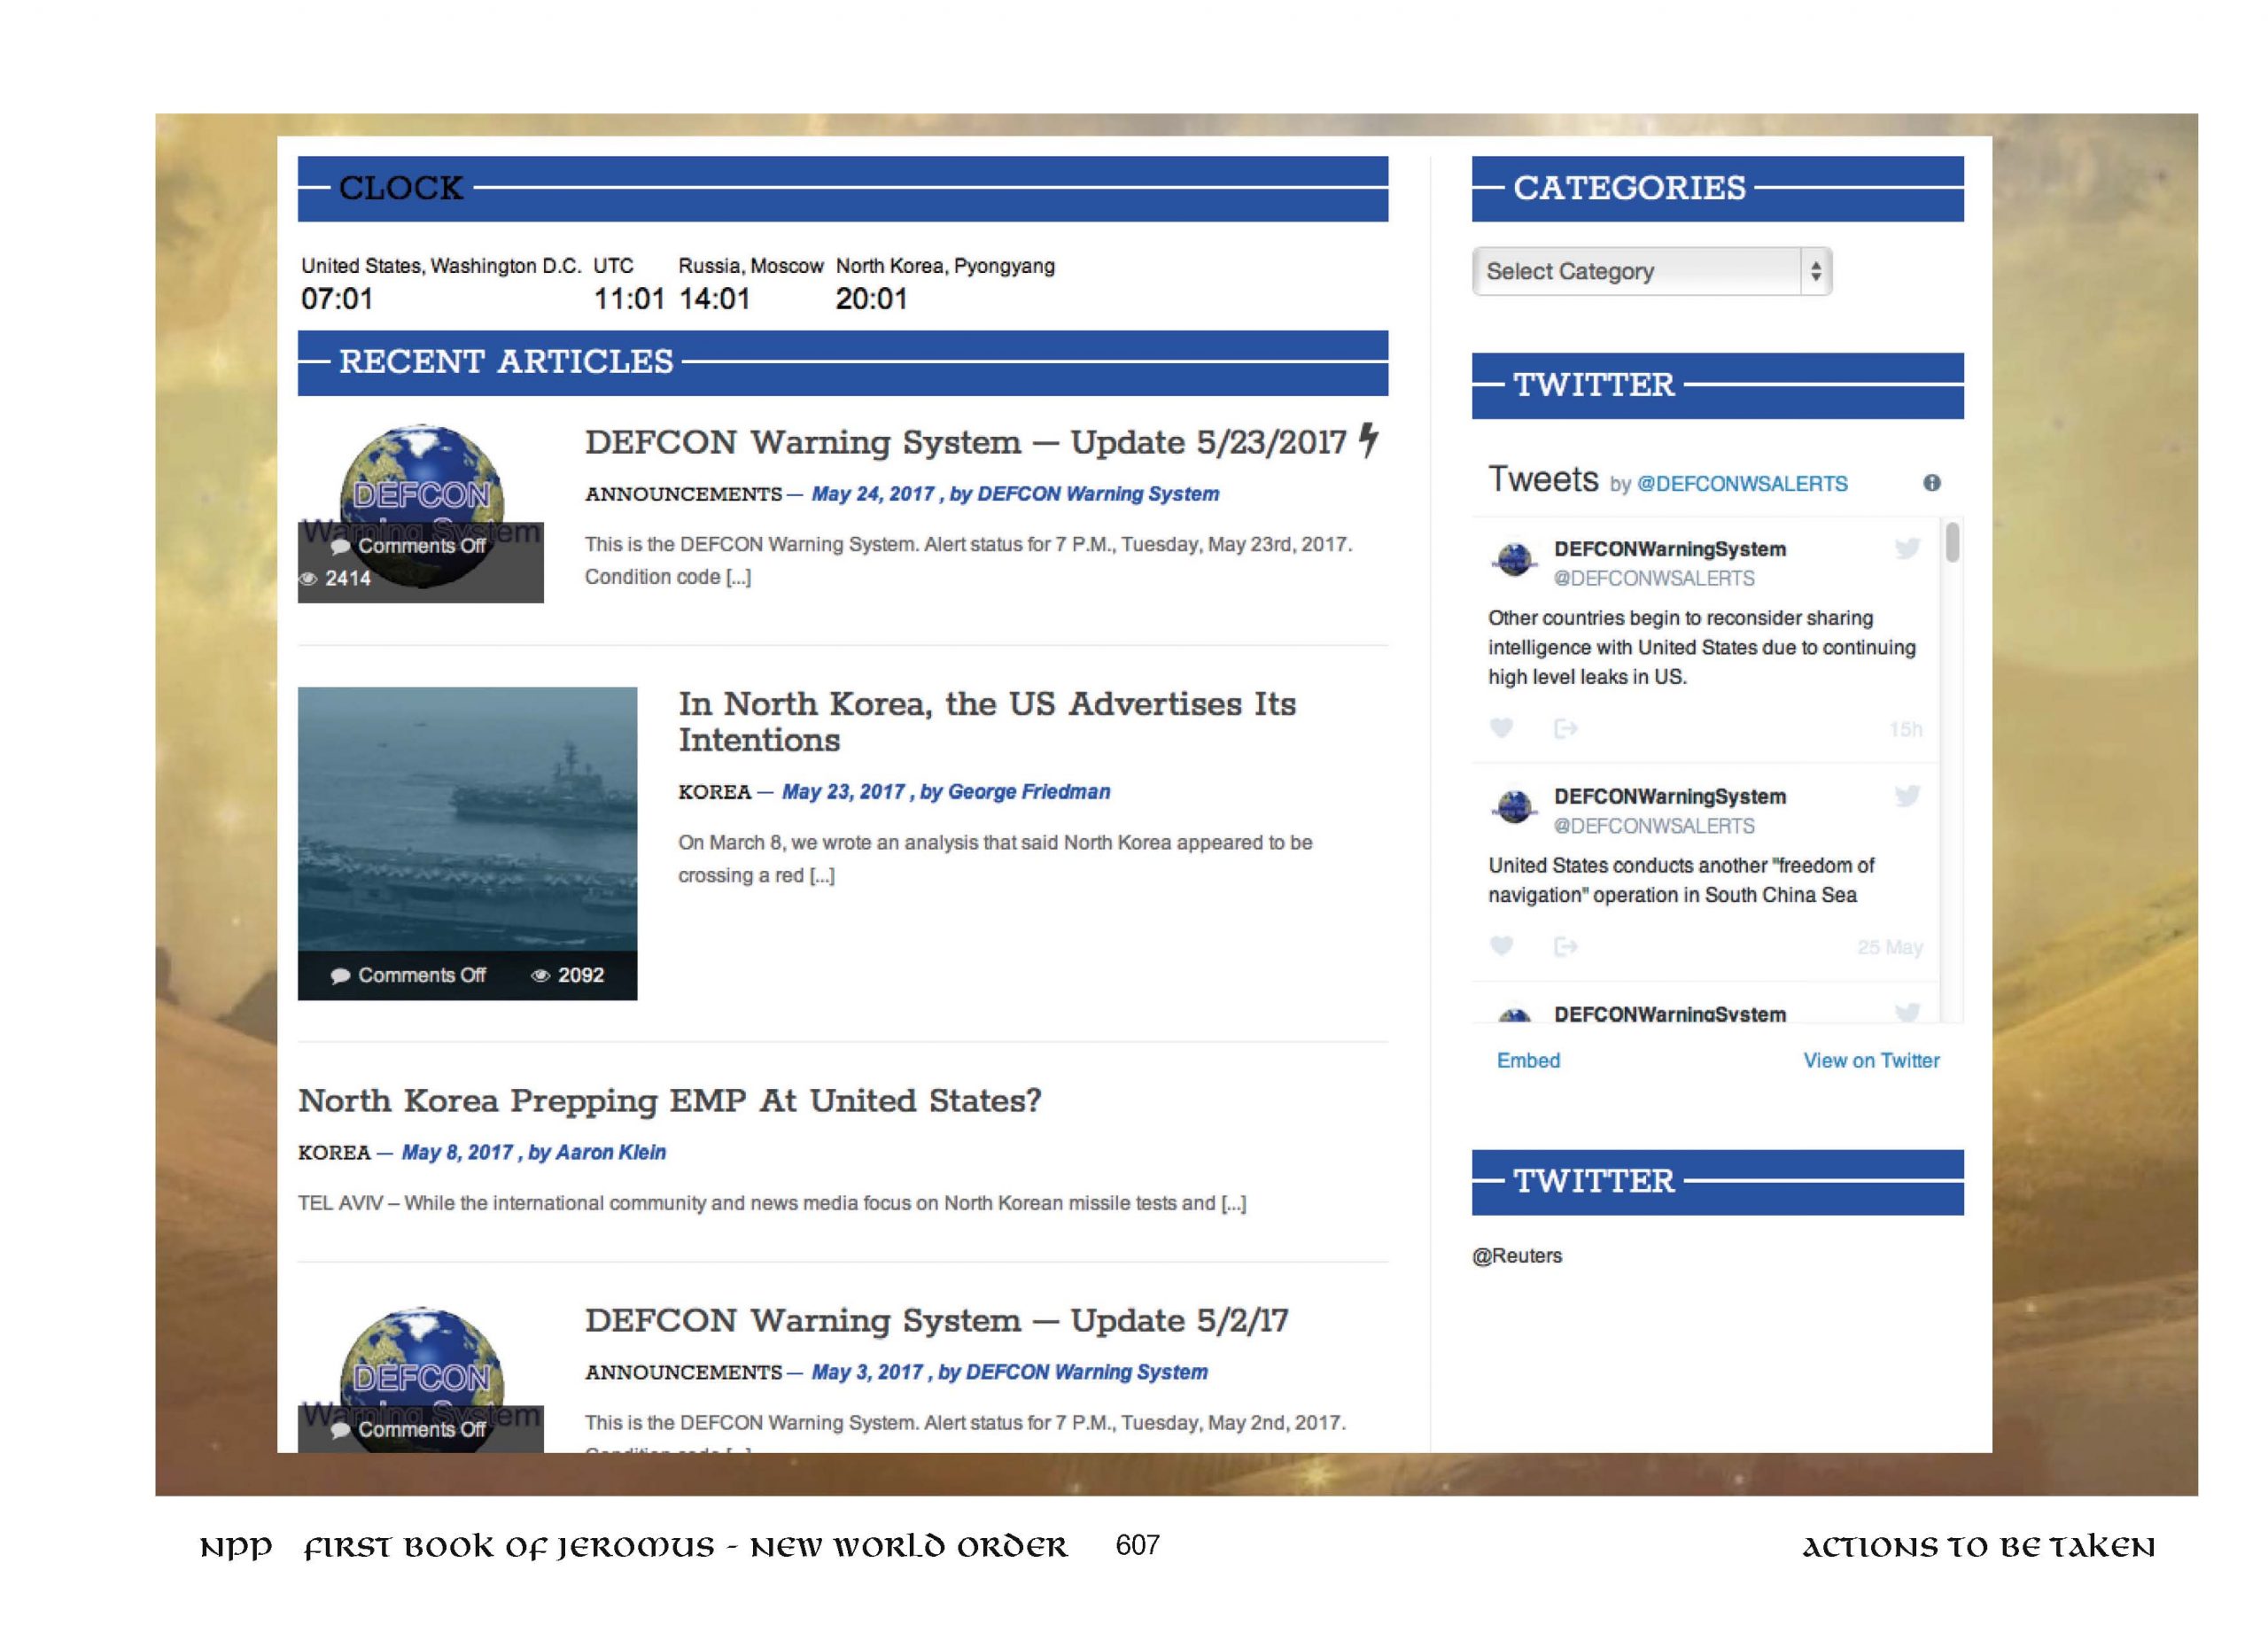Click the Embed link under tweets
2268x1640 pixels.
click(x=1527, y=1060)
